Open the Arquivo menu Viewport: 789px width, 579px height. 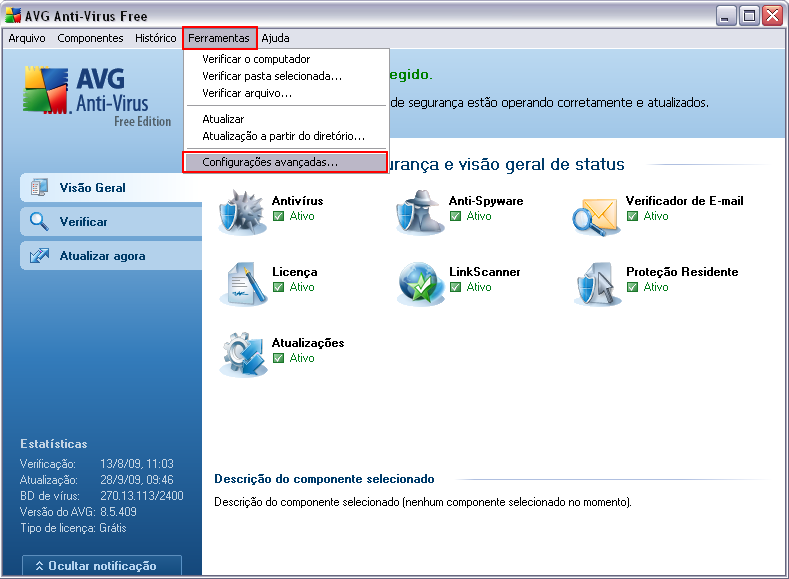pyautogui.click(x=27, y=38)
